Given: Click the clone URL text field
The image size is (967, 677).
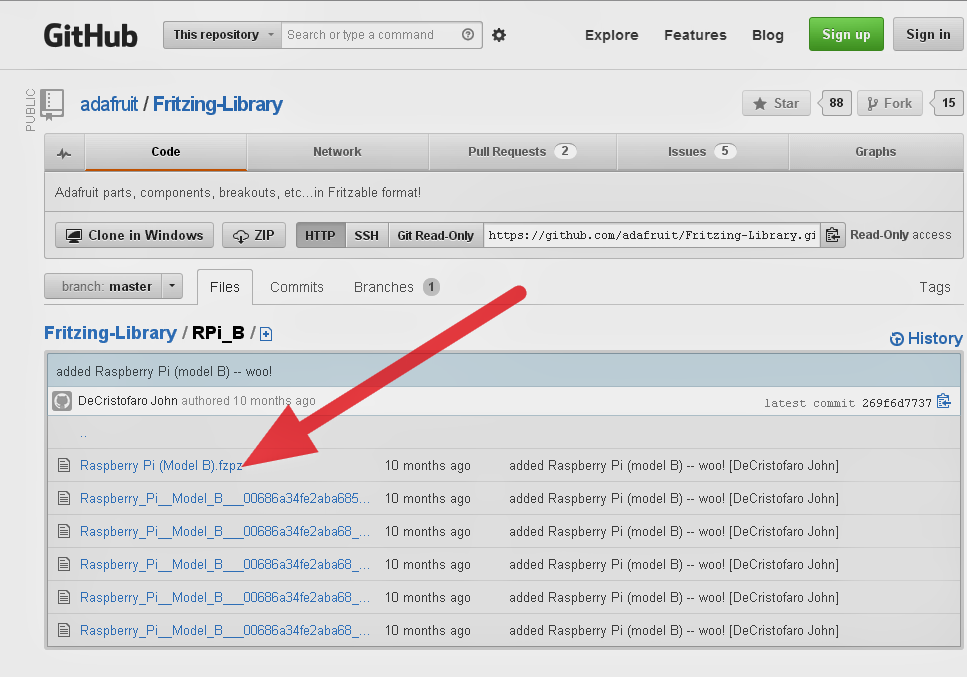Looking at the screenshot, I should pos(652,236).
